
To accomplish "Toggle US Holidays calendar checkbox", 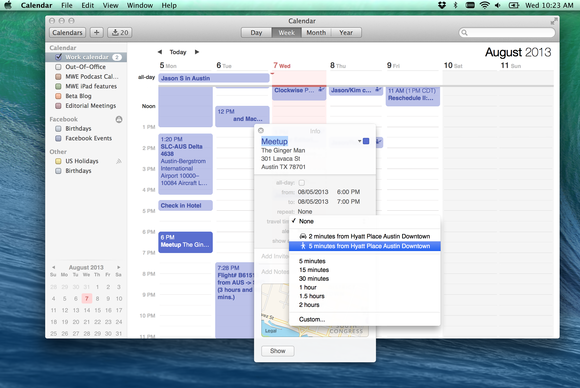I will pyautogui.click(x=58, y=161).
